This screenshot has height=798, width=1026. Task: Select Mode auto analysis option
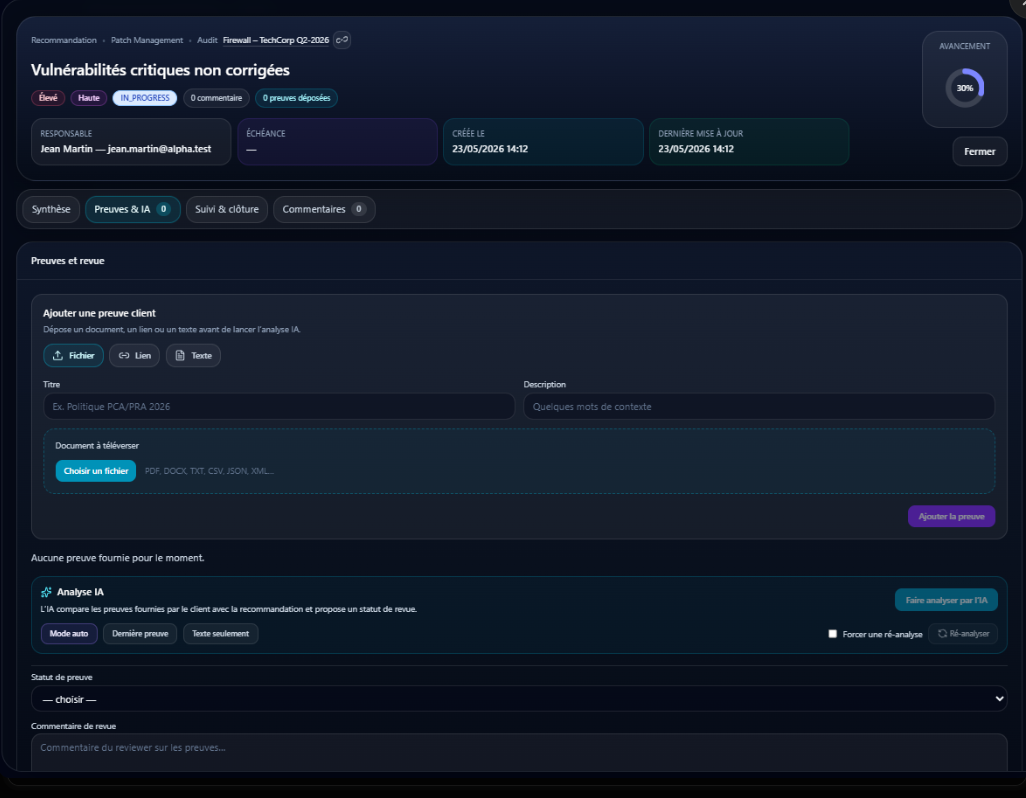click(69, 633)
